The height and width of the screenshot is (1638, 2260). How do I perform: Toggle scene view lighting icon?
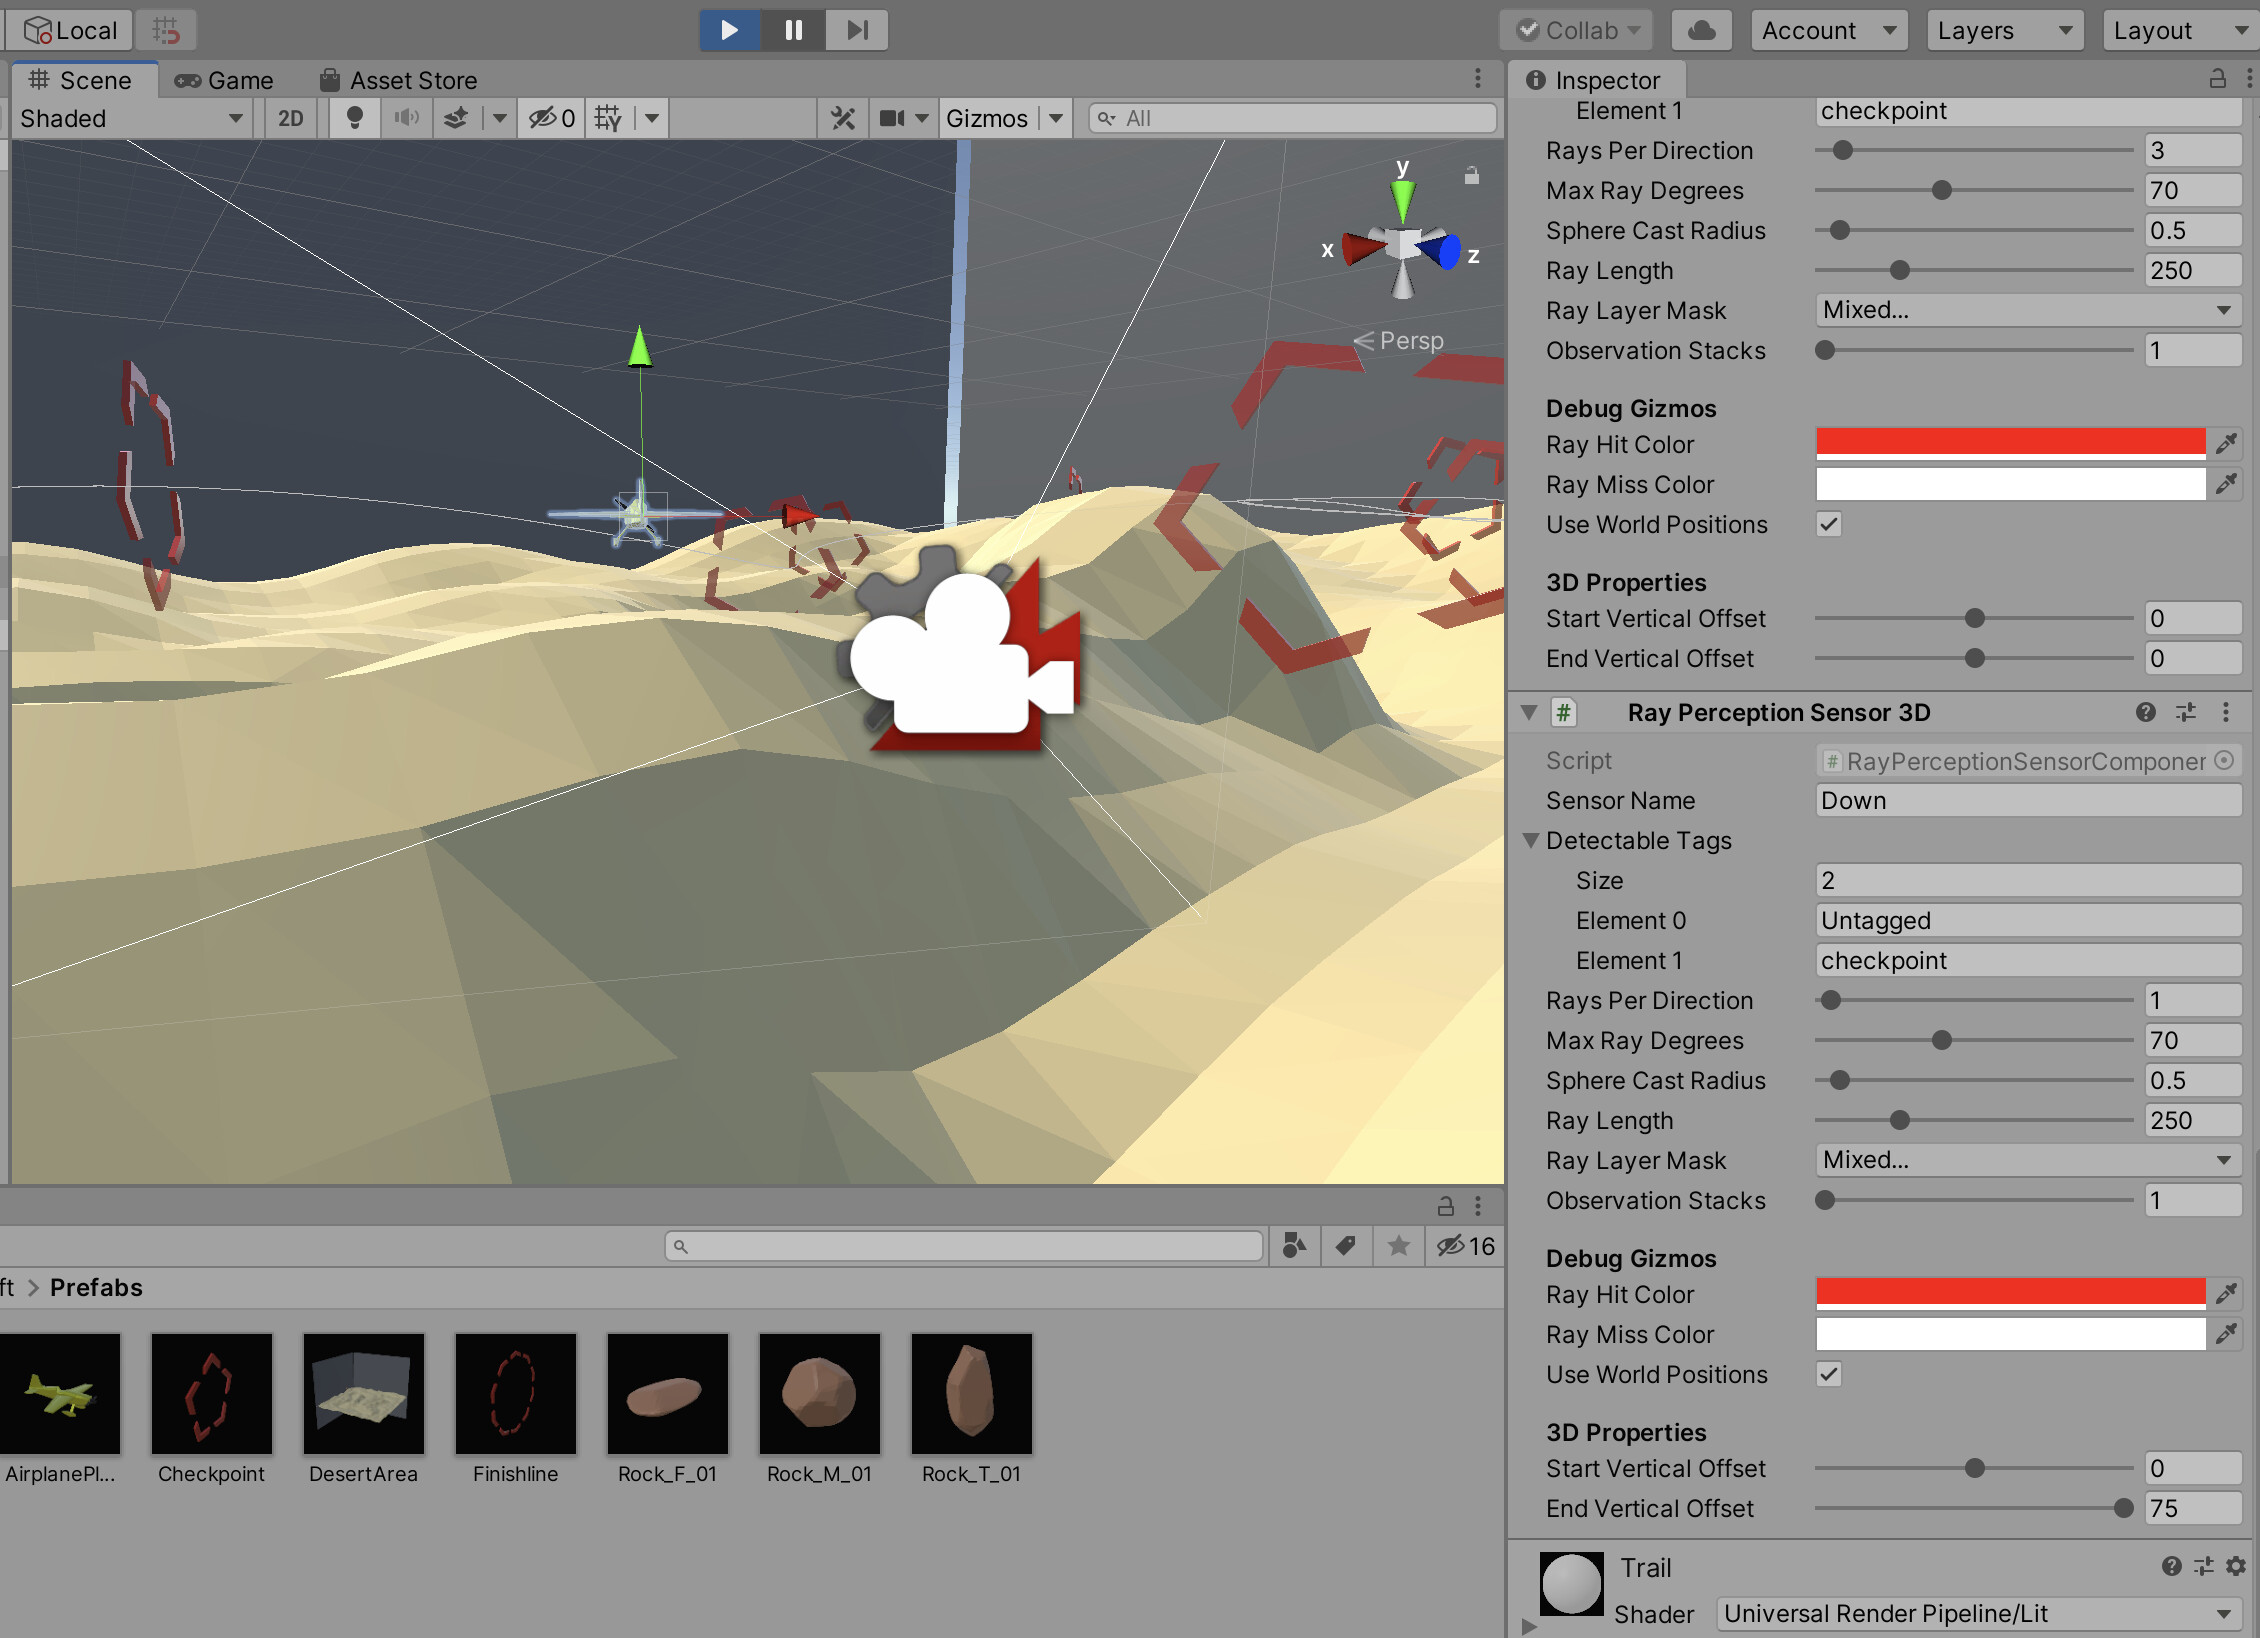pos(353,117)
